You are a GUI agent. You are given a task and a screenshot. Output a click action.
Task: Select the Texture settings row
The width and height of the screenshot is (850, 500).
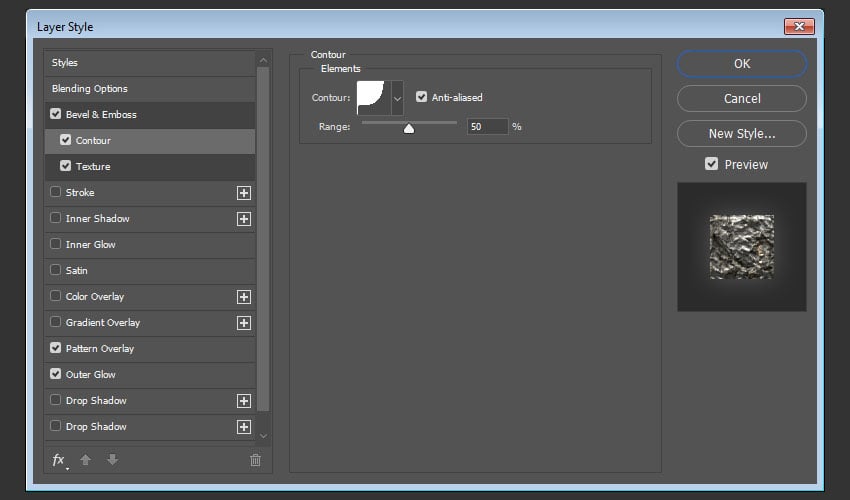tap(150, 166)
